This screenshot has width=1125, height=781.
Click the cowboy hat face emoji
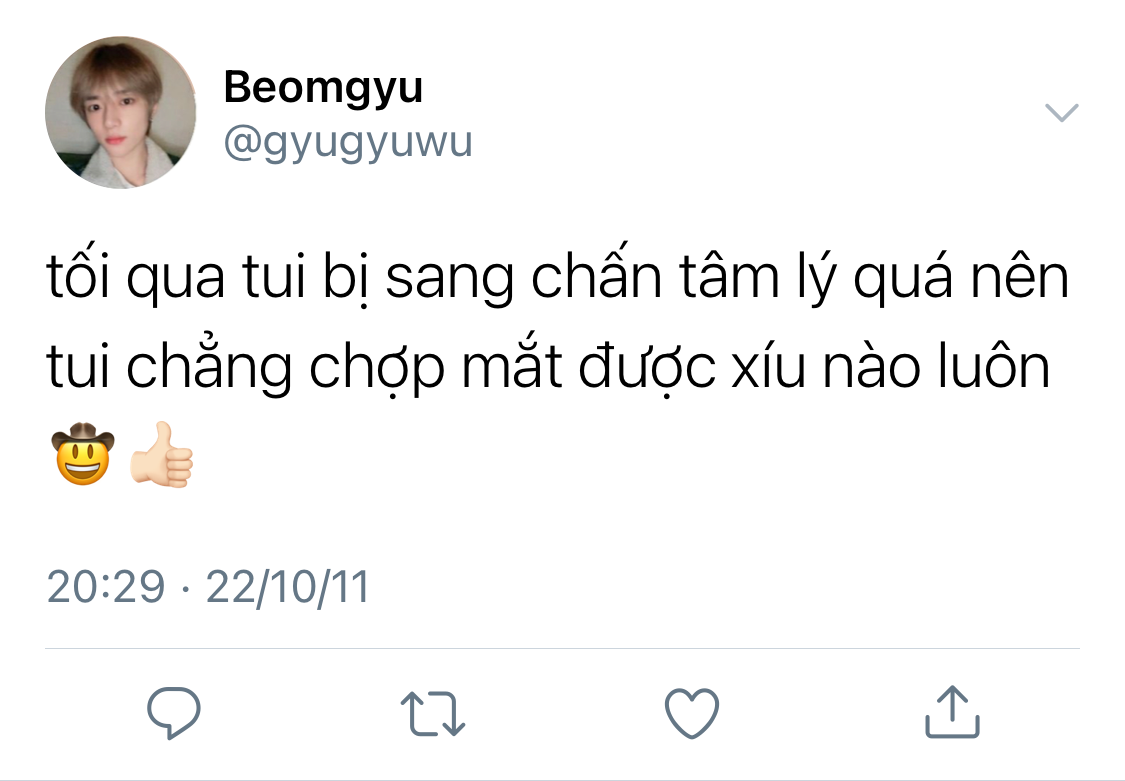point(83,454)
